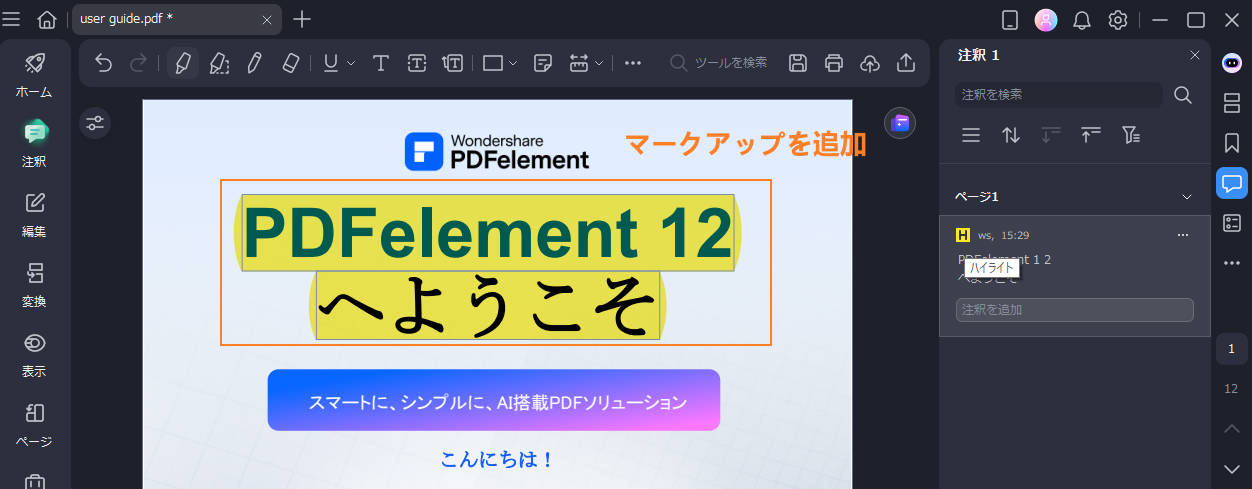Filter the comments list
The height and width of the screenshot is (489, 1252).
(1131, 135)
